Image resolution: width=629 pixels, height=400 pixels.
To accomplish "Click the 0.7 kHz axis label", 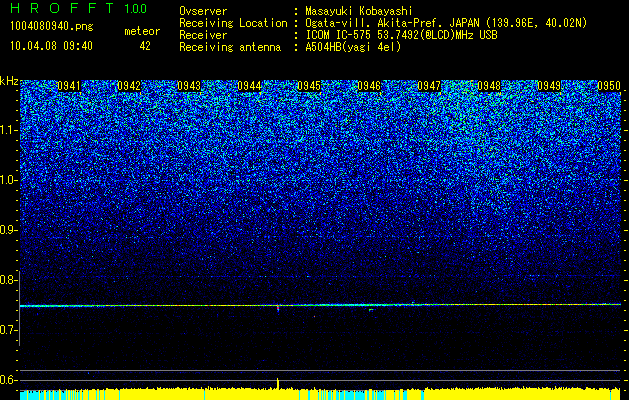I will click(x=7, y=330).
